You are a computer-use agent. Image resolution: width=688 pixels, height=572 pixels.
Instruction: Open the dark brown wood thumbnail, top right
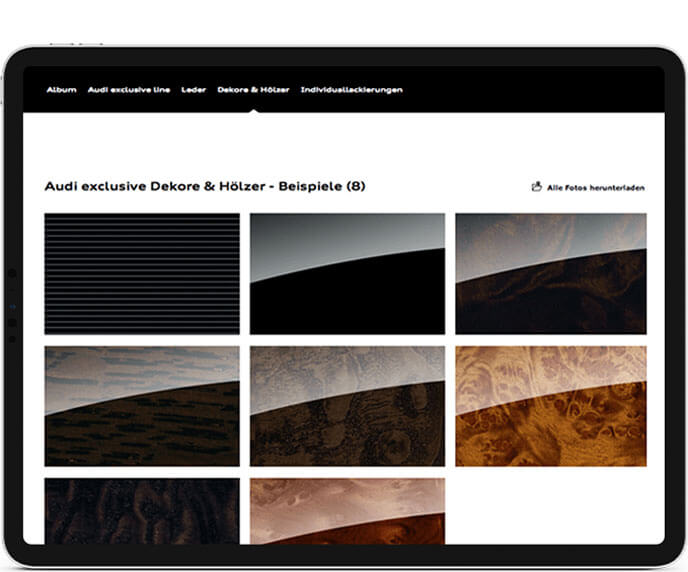coord(550,273)
